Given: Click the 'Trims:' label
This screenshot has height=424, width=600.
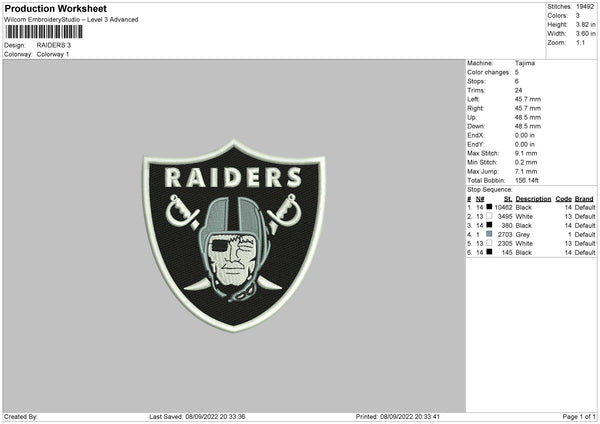Looking at the screenshot, I should click(x=476, y=90).
